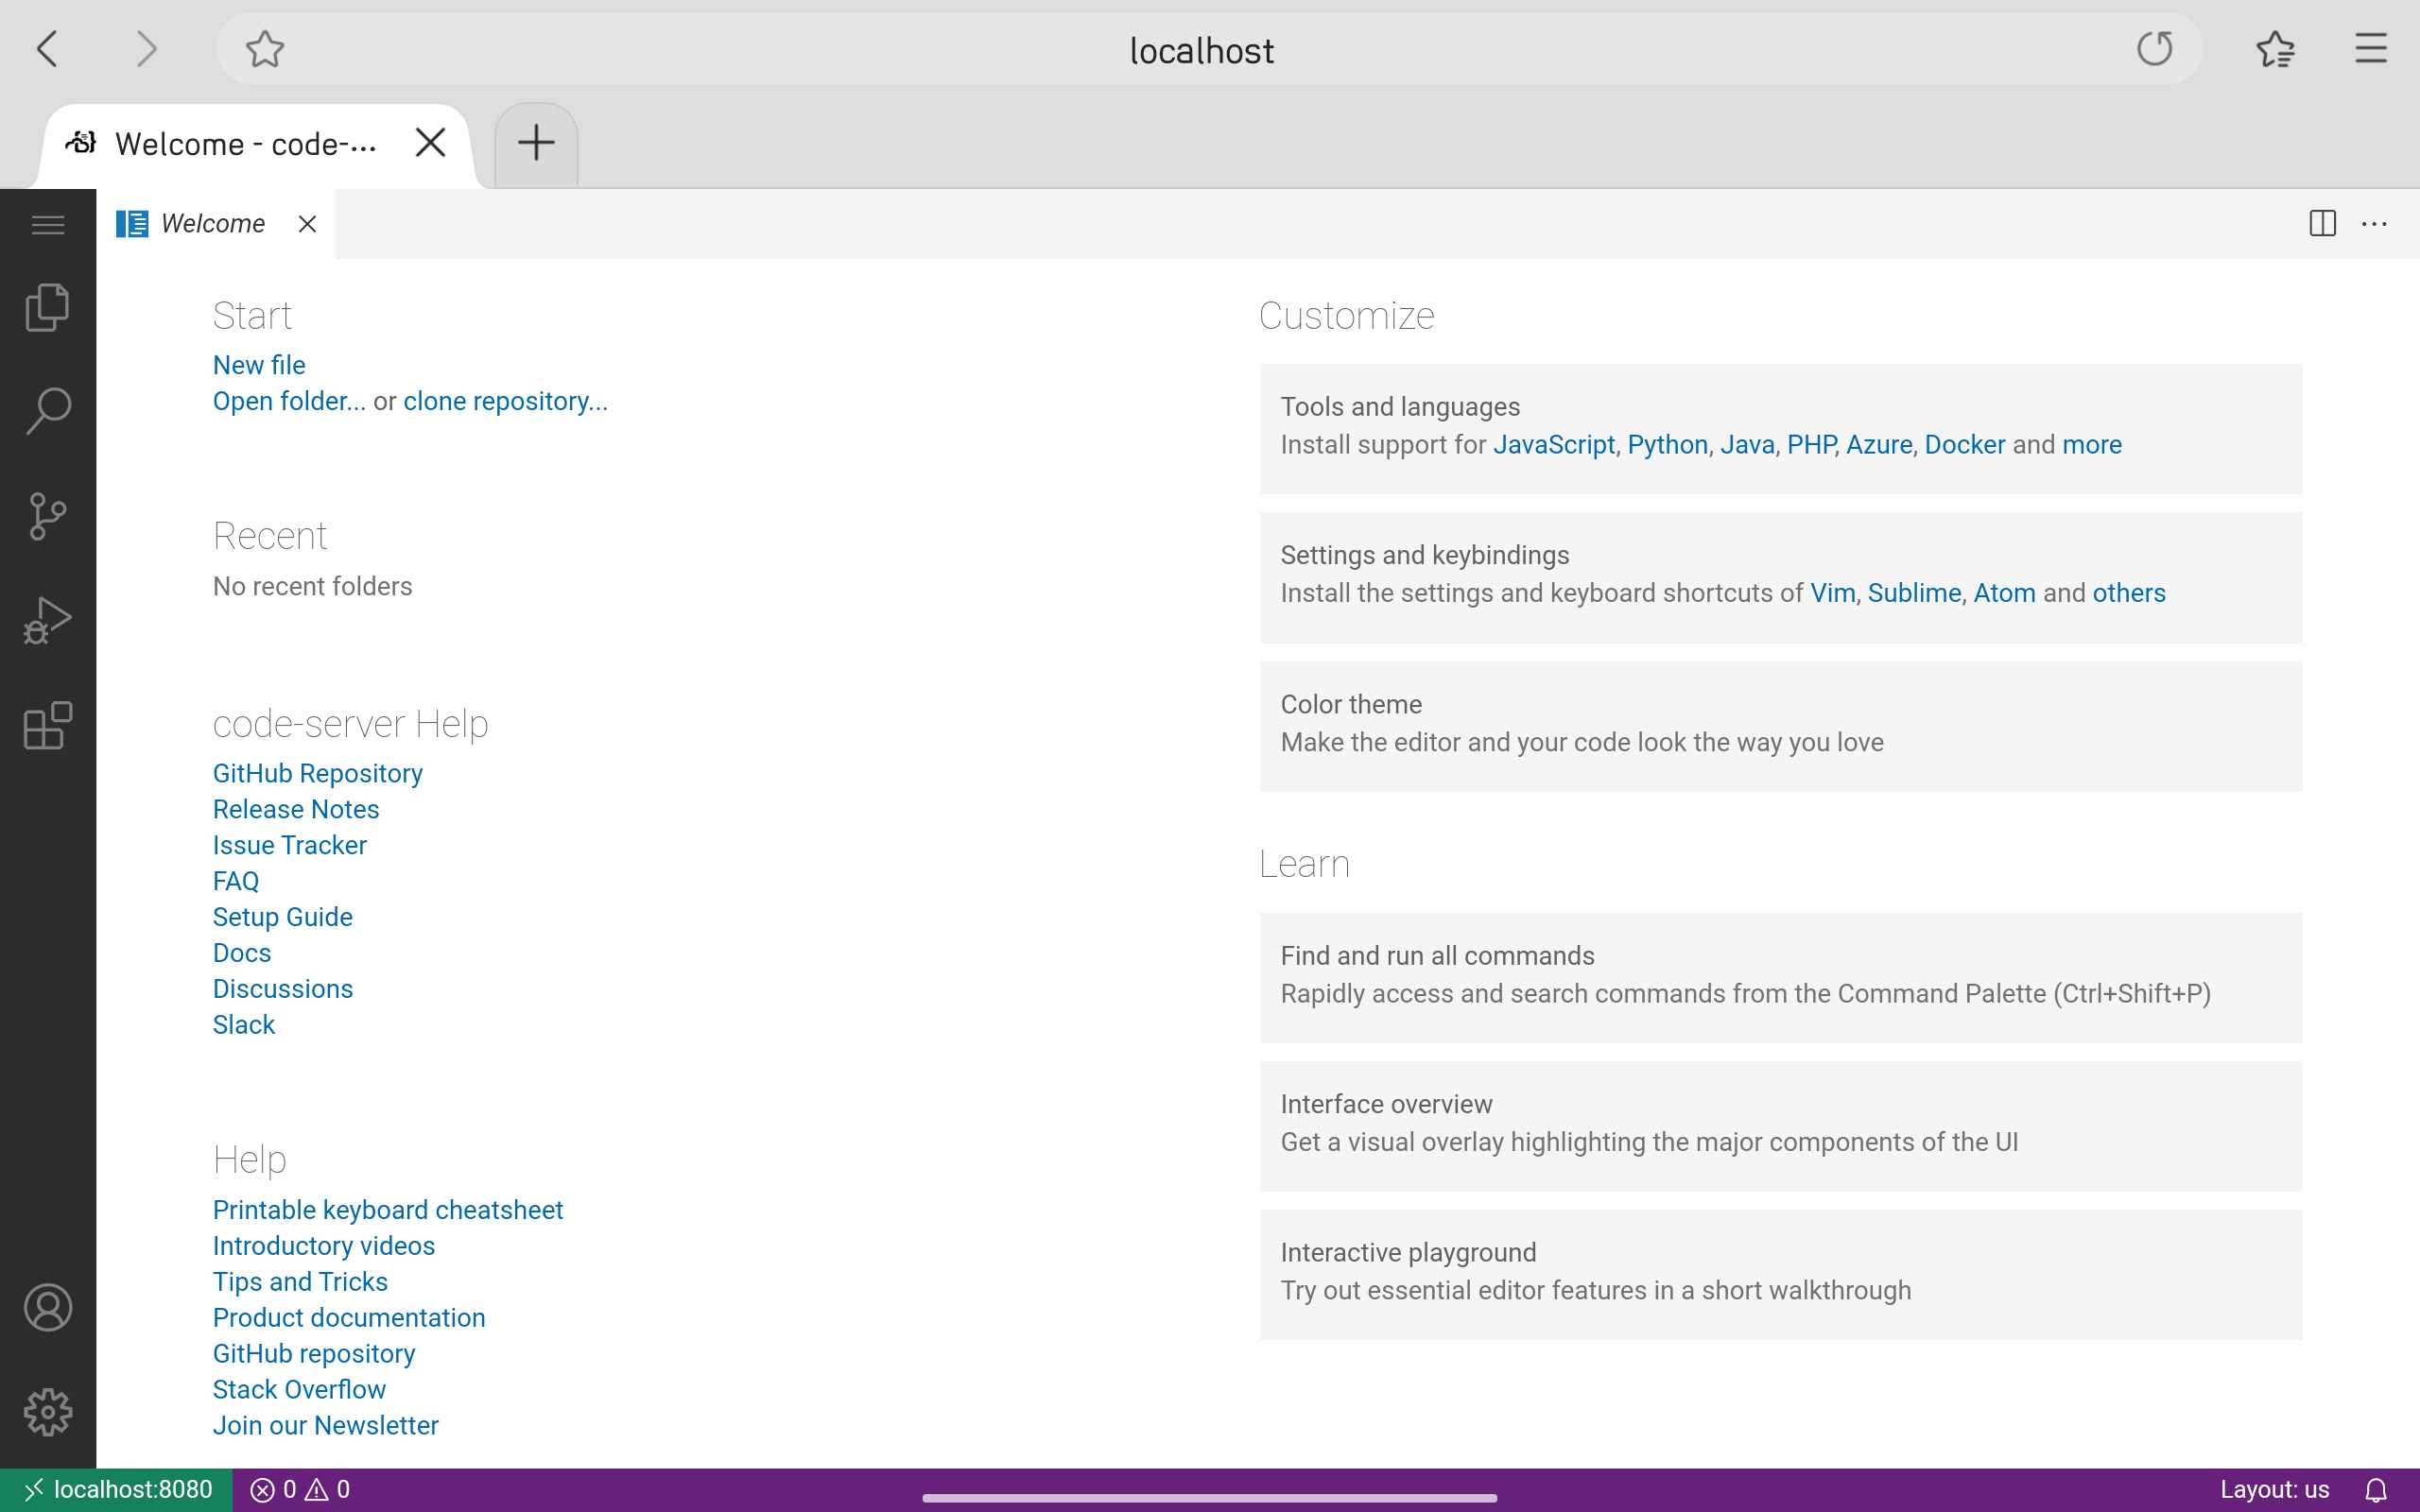The width and height of the screenshot is (2420, 1512).
Task: Open the Discussions link
Action: [283, 989]
